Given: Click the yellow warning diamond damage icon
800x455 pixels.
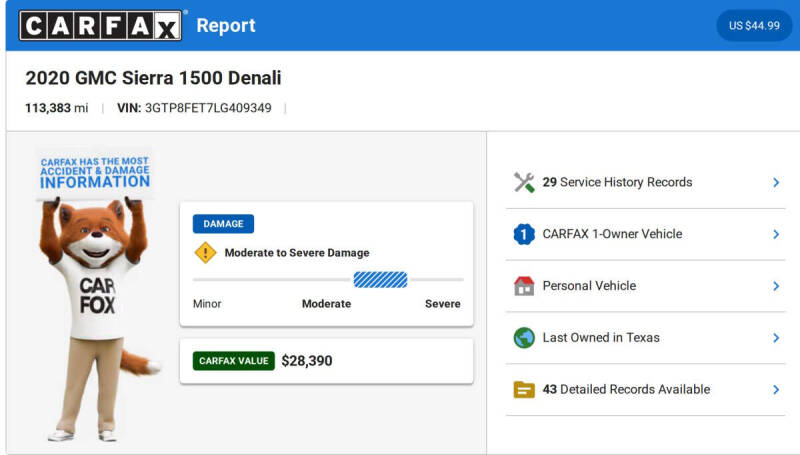Looking at the screenshot, I should click(205, 252).
